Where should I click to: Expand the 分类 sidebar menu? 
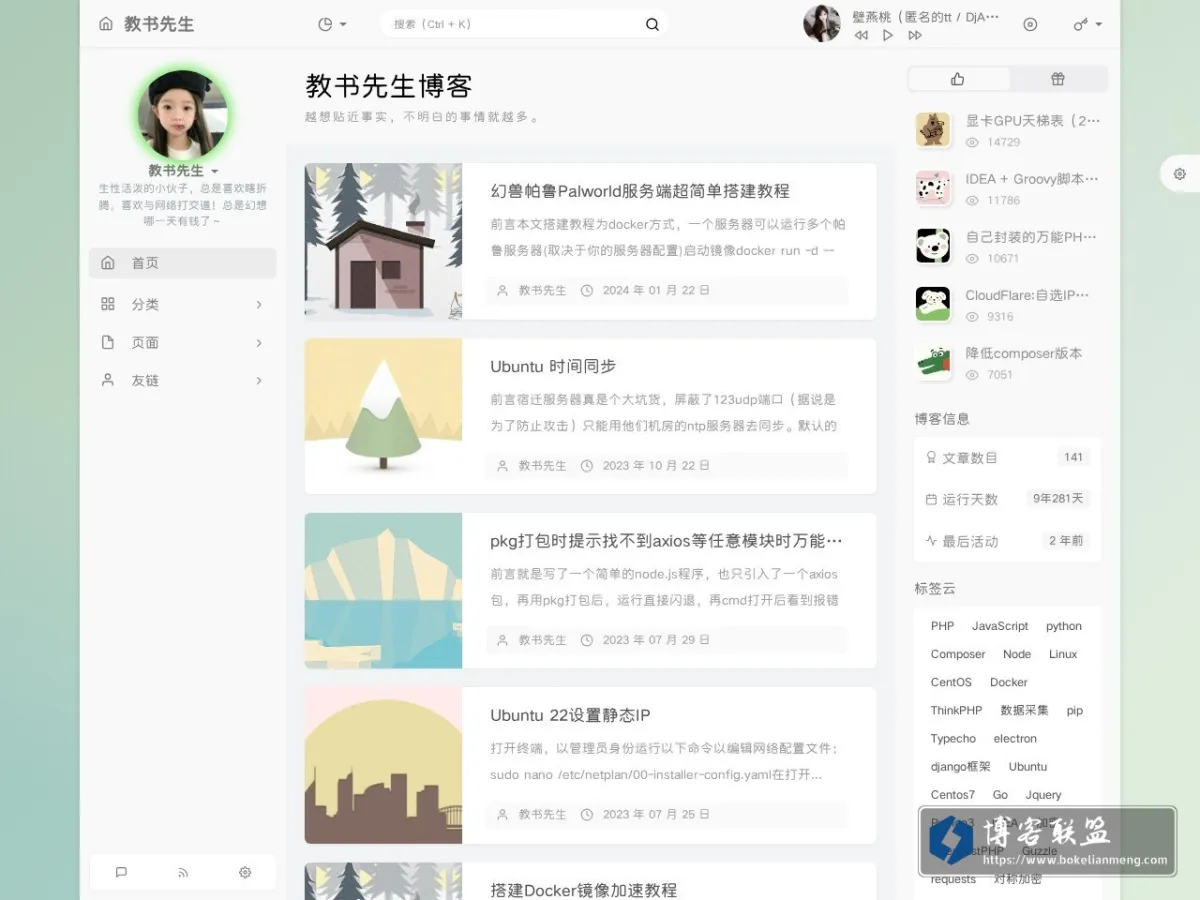[x=183, y=304]
